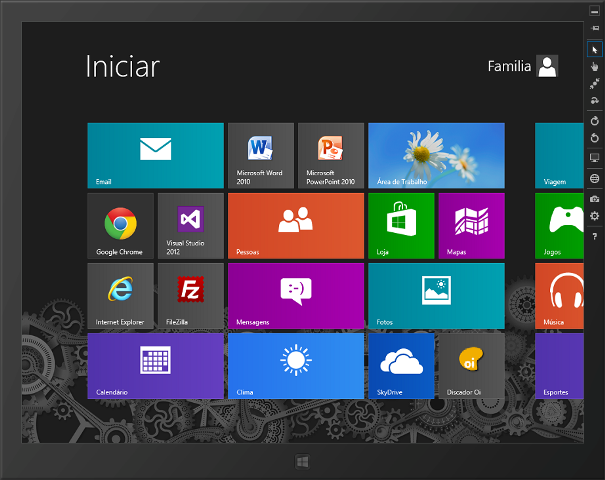Copy screenshot with camera icon
This screenshot has width=605, height=480.
[595, 199]
